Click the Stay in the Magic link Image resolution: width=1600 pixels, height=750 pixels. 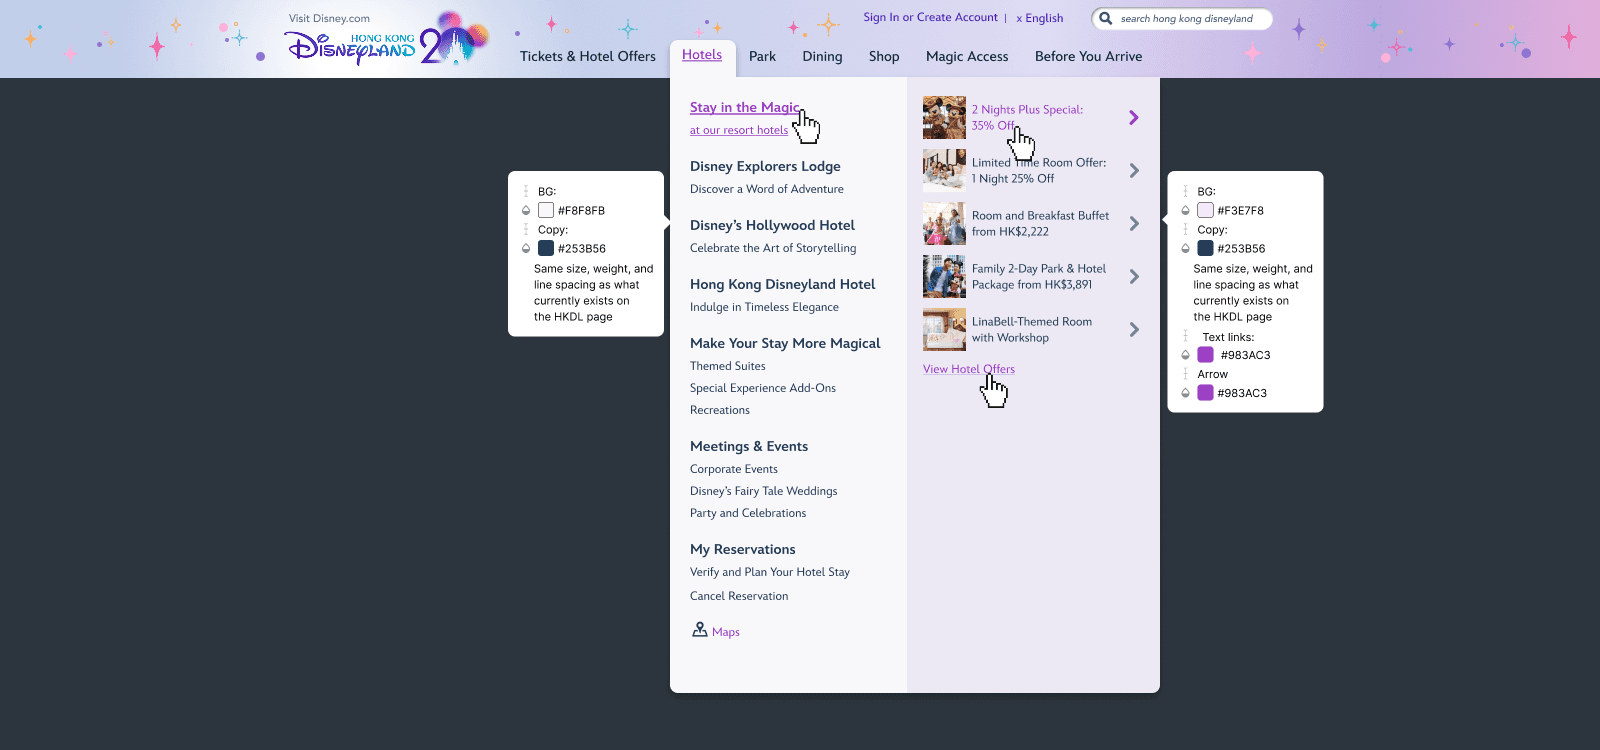pos(745,108)
